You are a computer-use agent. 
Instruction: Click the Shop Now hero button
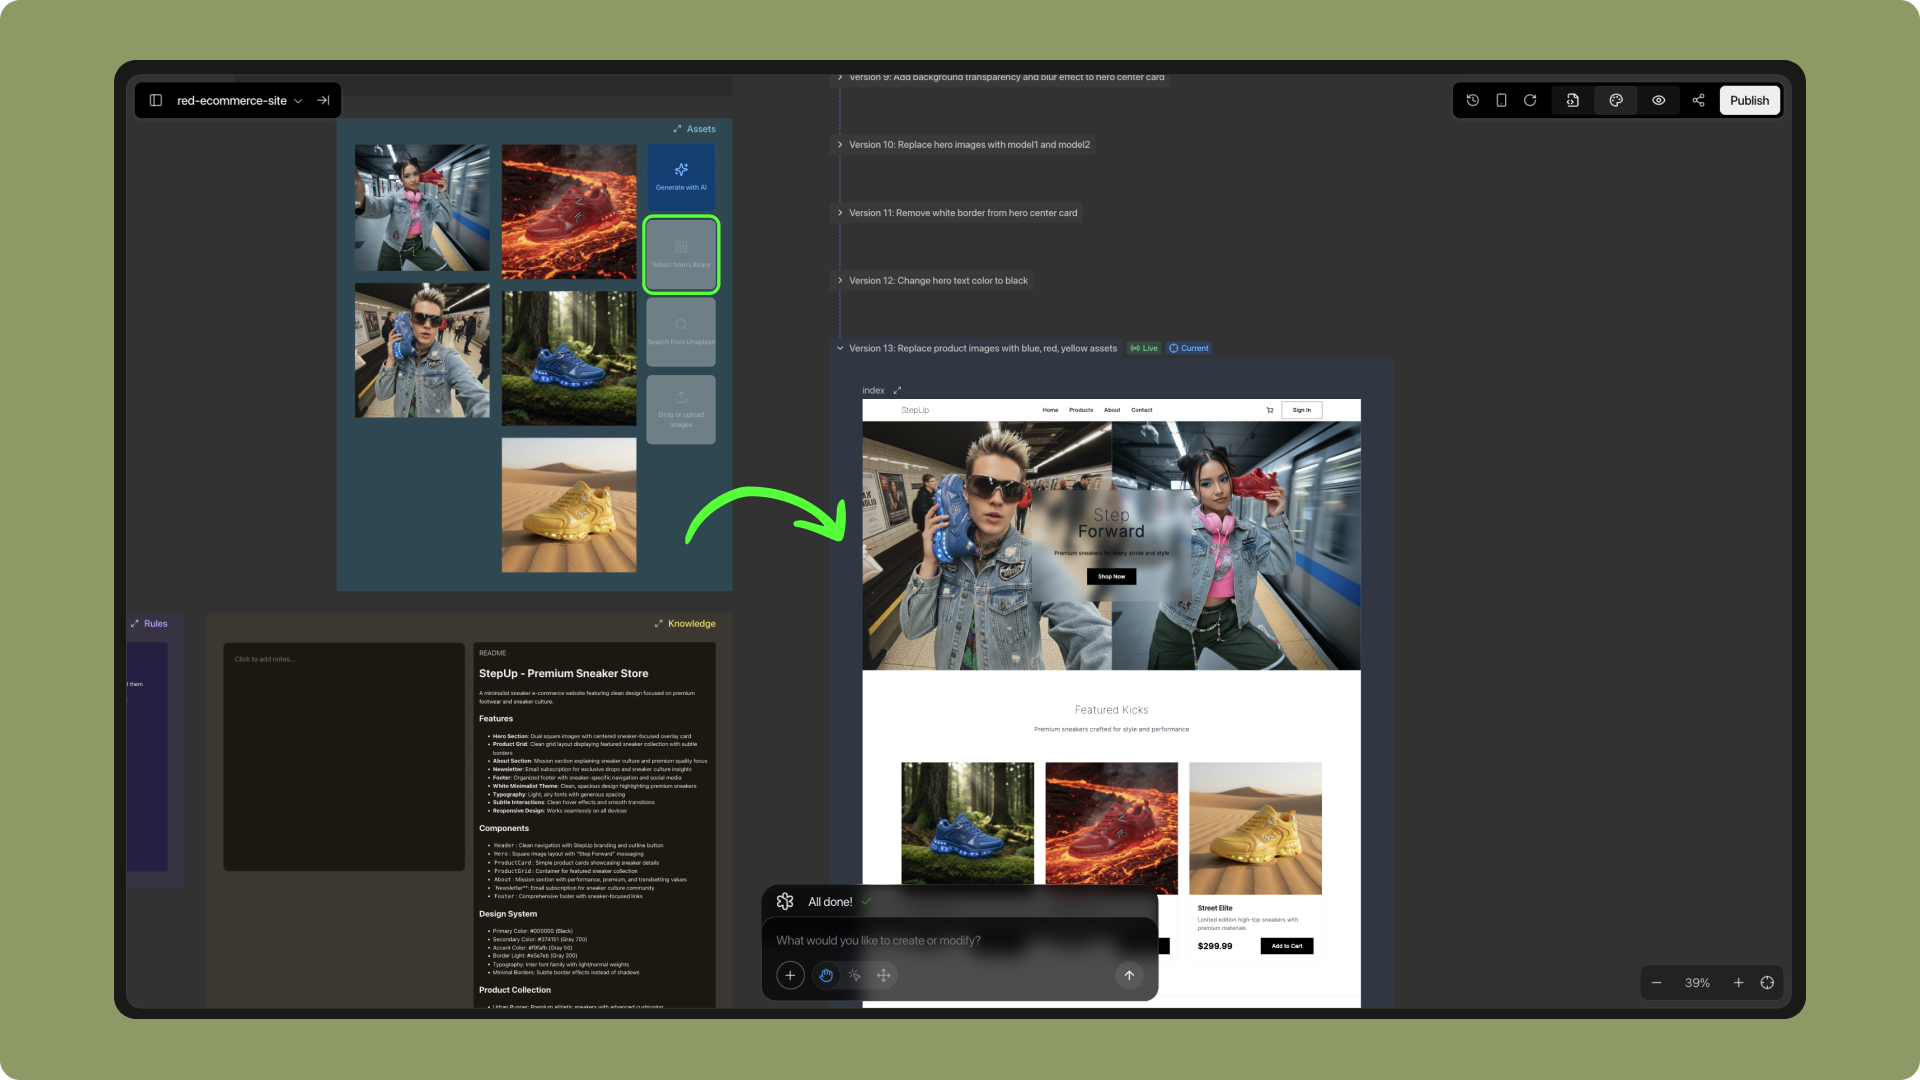click(1111, 577)
